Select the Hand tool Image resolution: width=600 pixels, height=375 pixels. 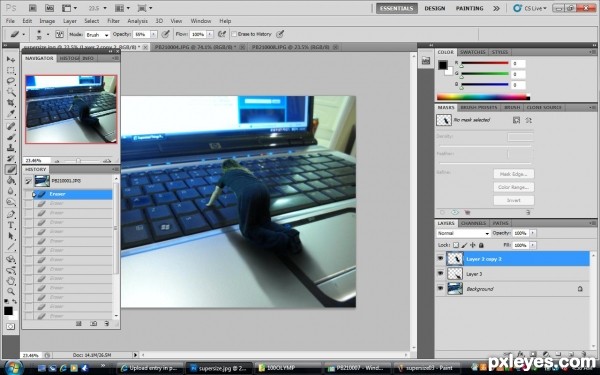[11, 281]
